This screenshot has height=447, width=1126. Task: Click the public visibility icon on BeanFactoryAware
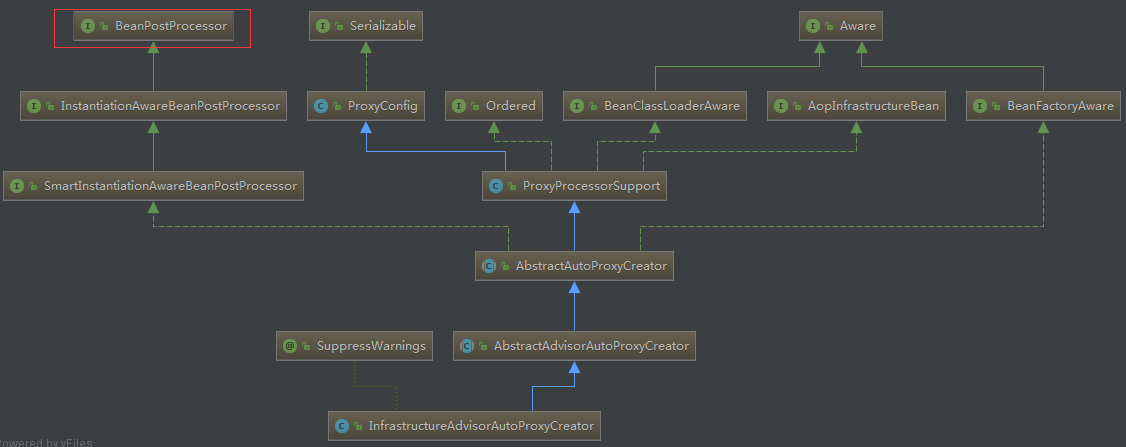click(x=997, y=106)
